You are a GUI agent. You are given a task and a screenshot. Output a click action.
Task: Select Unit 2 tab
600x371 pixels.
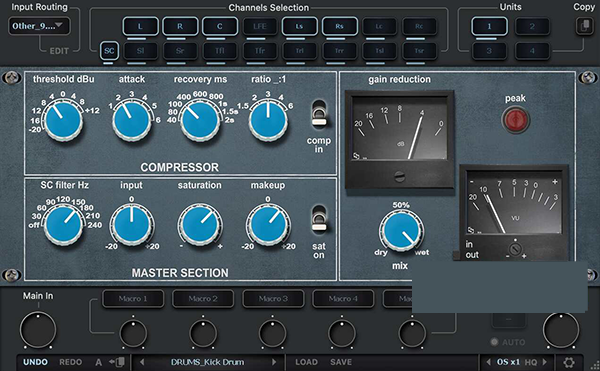[x=532, y=26]
